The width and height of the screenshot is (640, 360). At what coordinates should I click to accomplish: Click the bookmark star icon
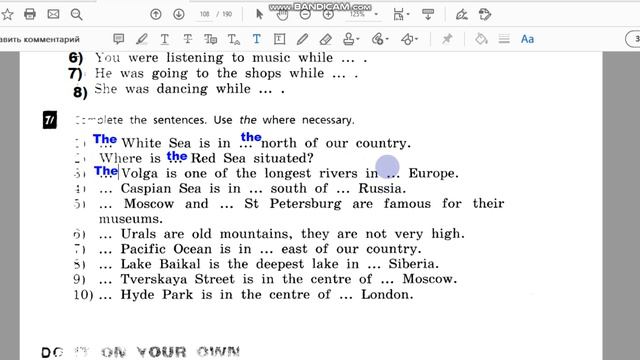7,15
